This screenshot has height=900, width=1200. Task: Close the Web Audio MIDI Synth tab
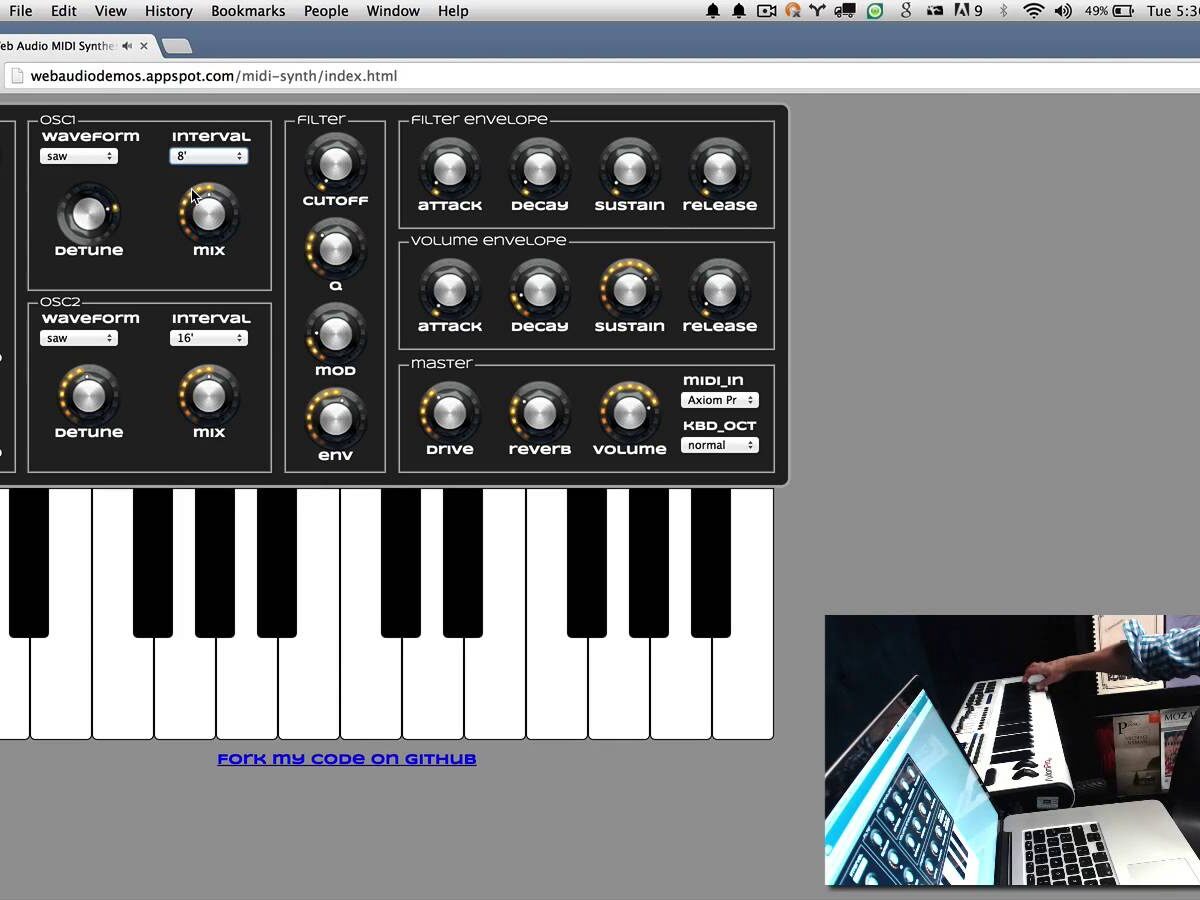144,46
